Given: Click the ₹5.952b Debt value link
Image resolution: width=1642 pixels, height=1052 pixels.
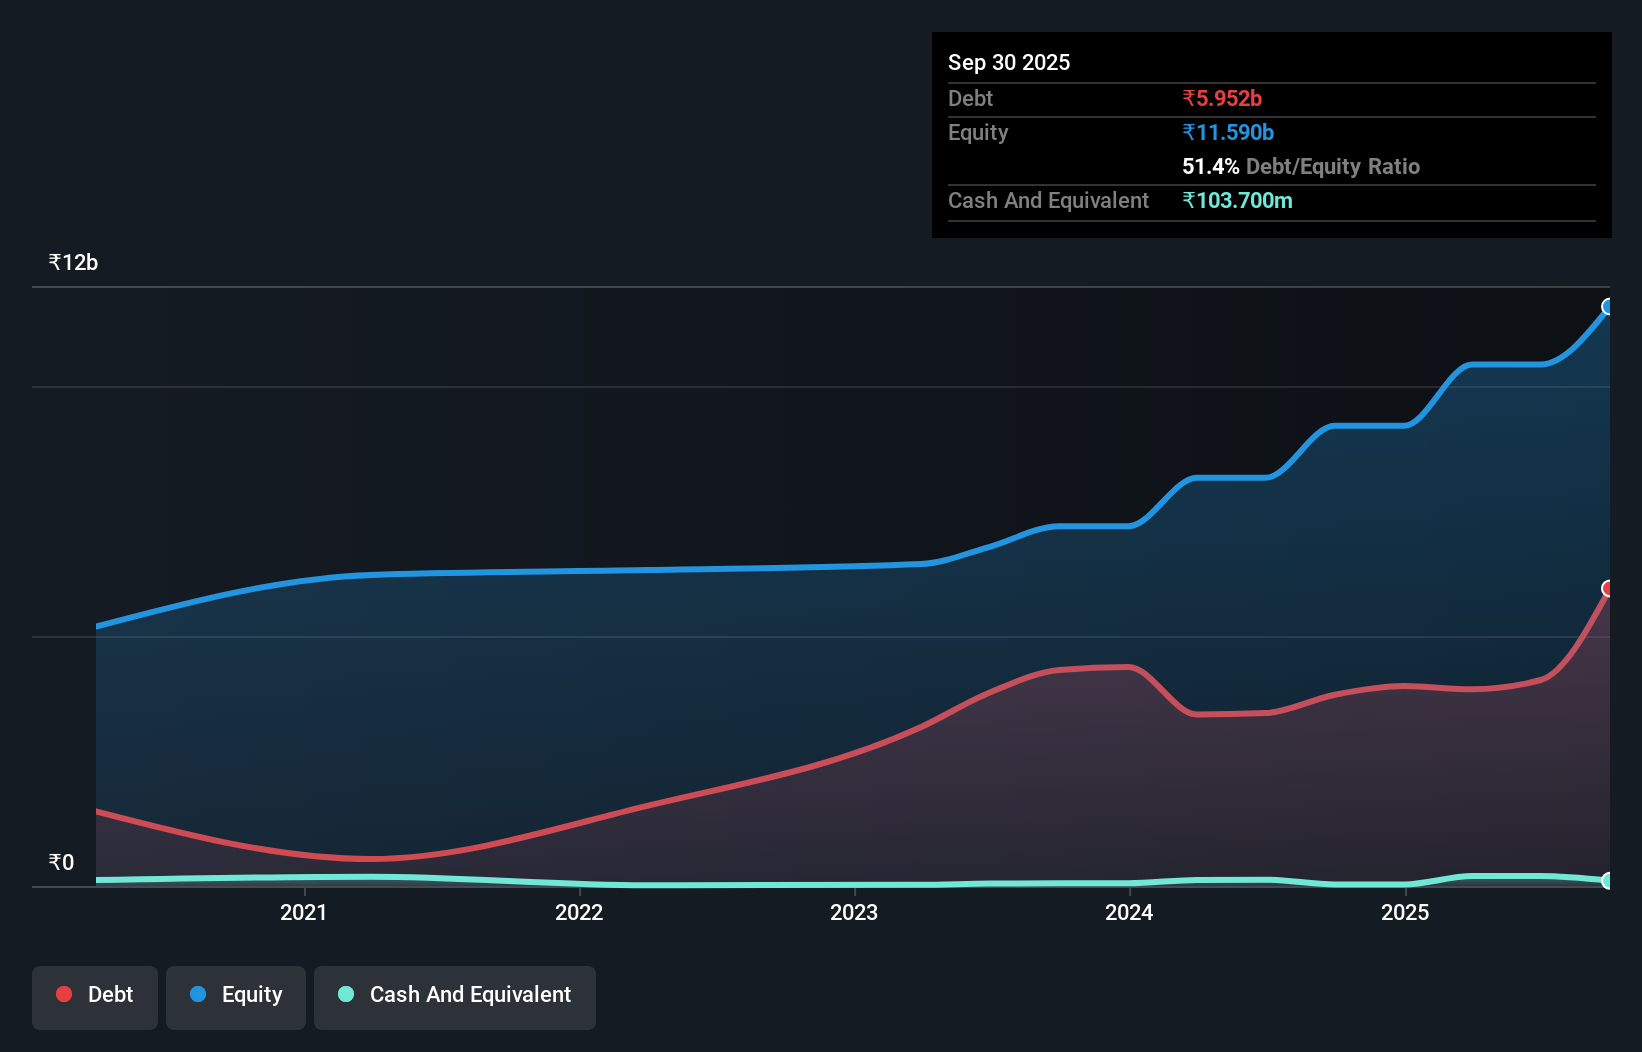Looking at the screenshot, I should click(x=1222, y=98).
